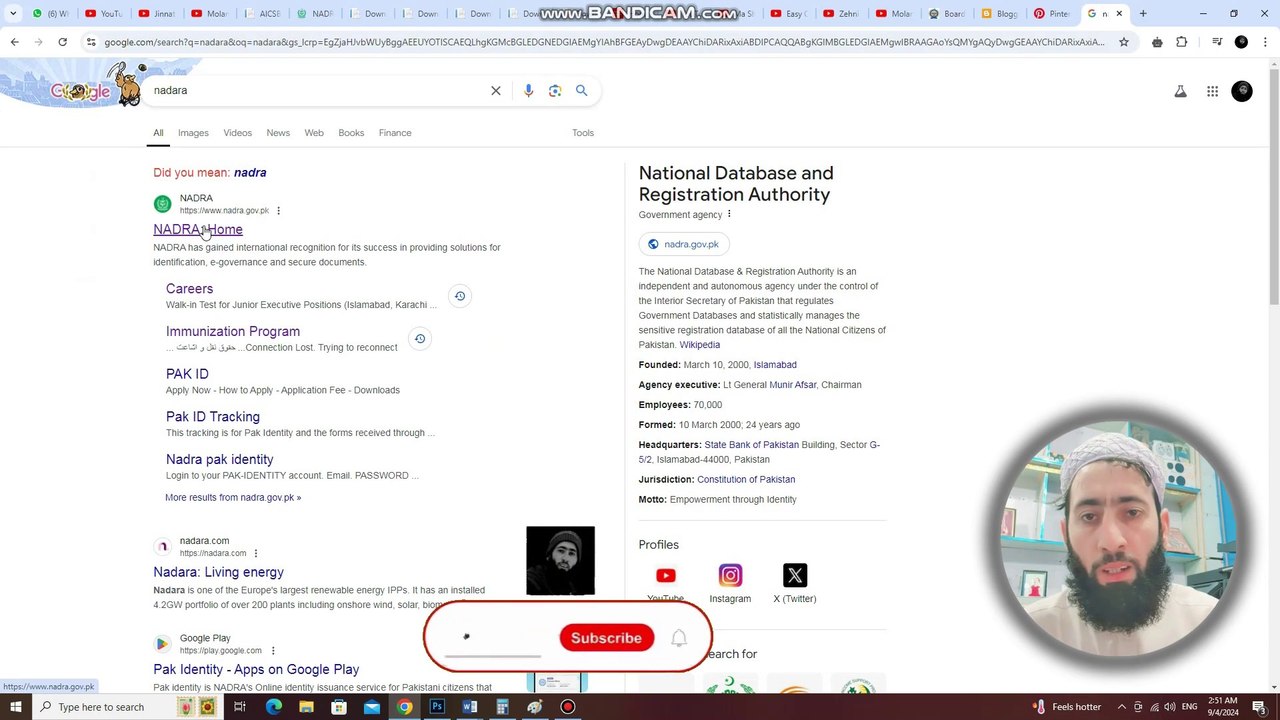Screen dimensions: 1280x720
Task: Open Search Labs flask icon
Action: pyautogui.click(x=1181, y=91)
